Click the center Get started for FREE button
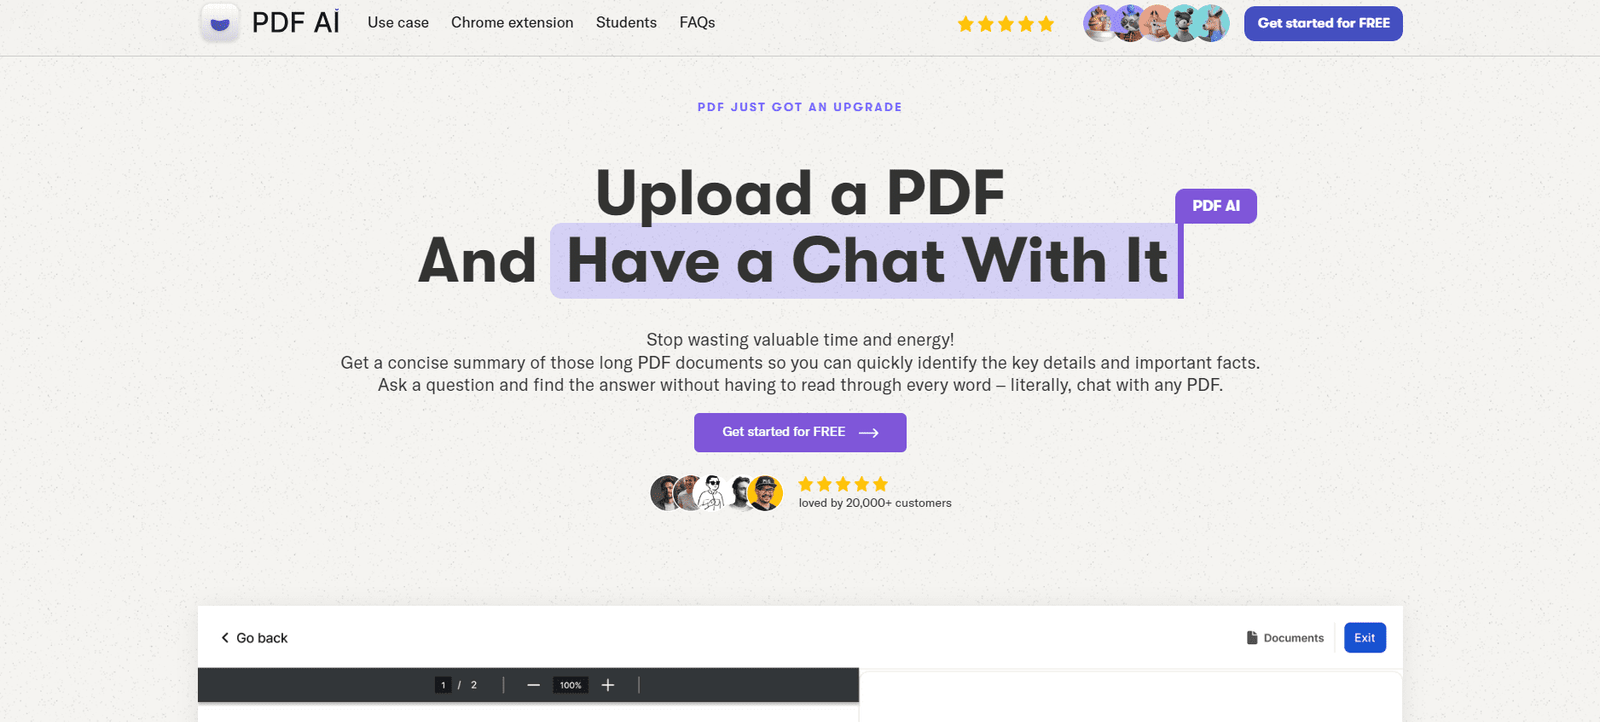The image size is (1600, 722). (800, 432)
